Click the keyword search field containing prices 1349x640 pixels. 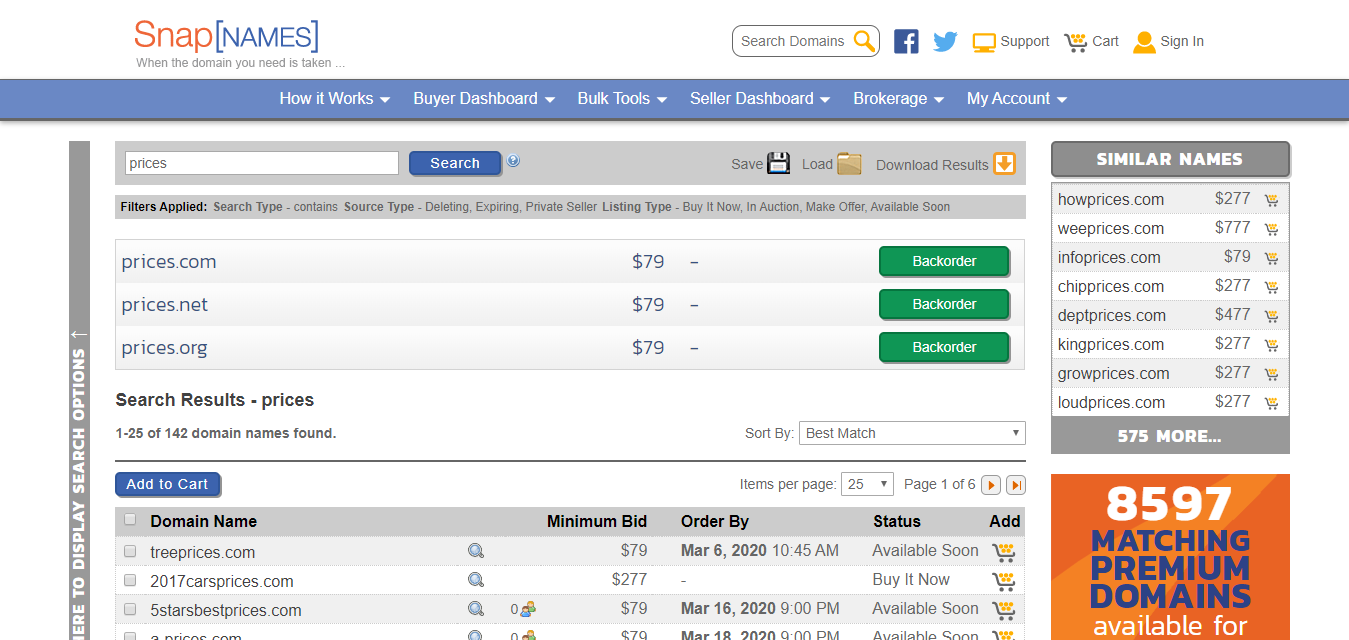point(261,163)
